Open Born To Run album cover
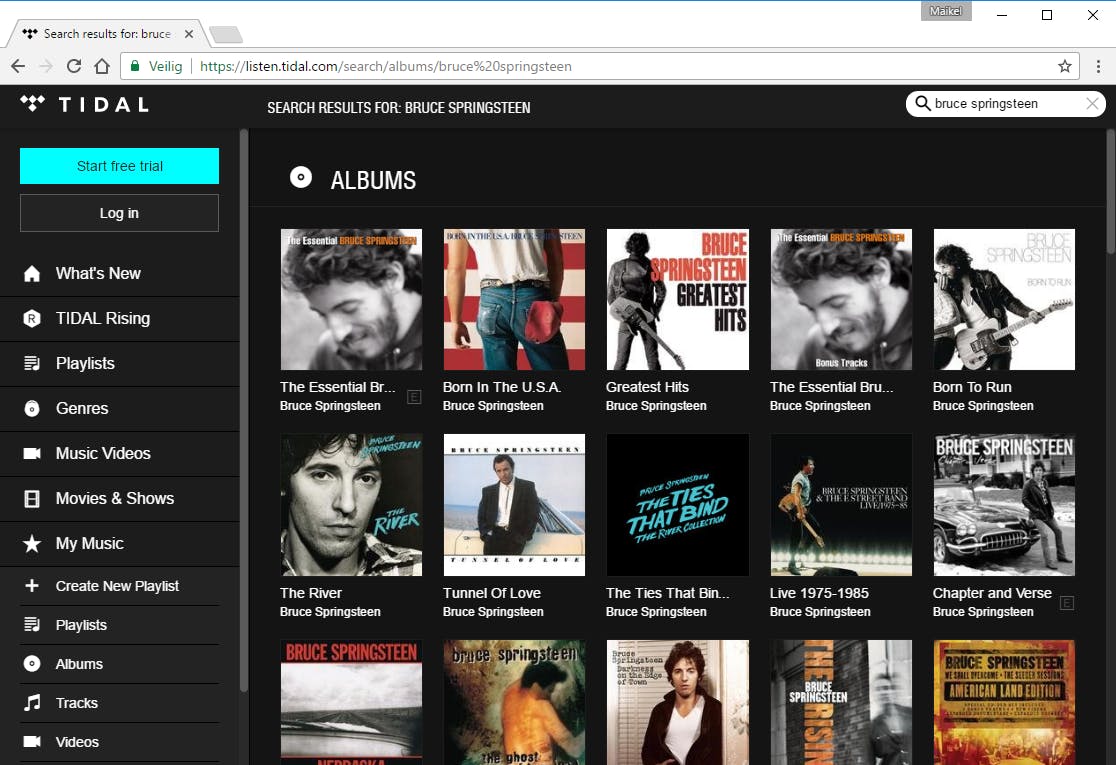The width and height of the screenshot is (1116, 765). click(1004, 299)
